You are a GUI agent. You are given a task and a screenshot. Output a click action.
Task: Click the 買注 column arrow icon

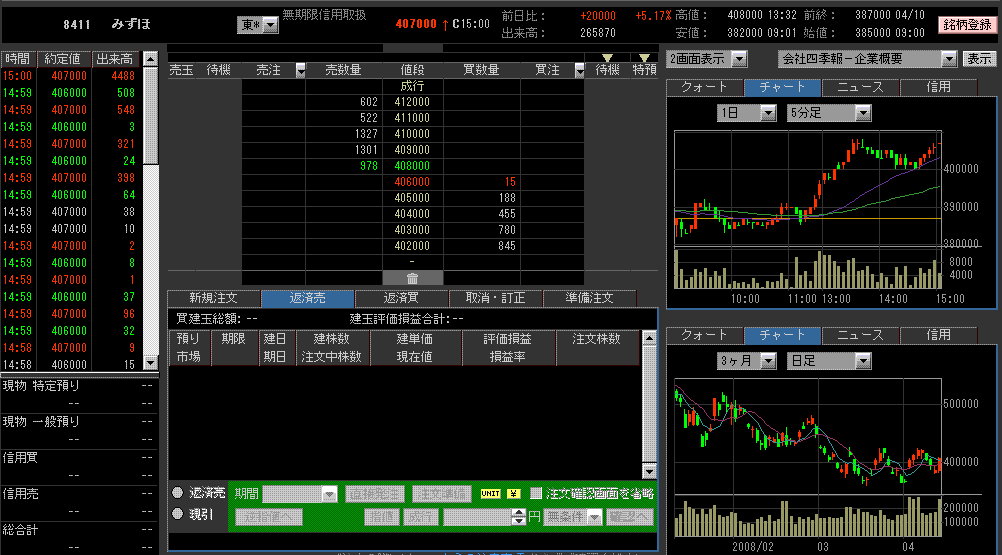click(578, 70)
